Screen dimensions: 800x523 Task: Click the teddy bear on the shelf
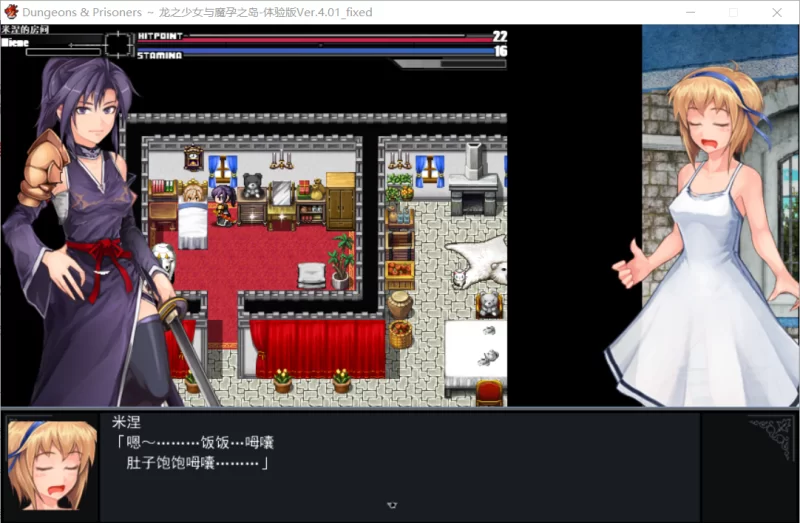pyautogui.click(x=252, y=185)
